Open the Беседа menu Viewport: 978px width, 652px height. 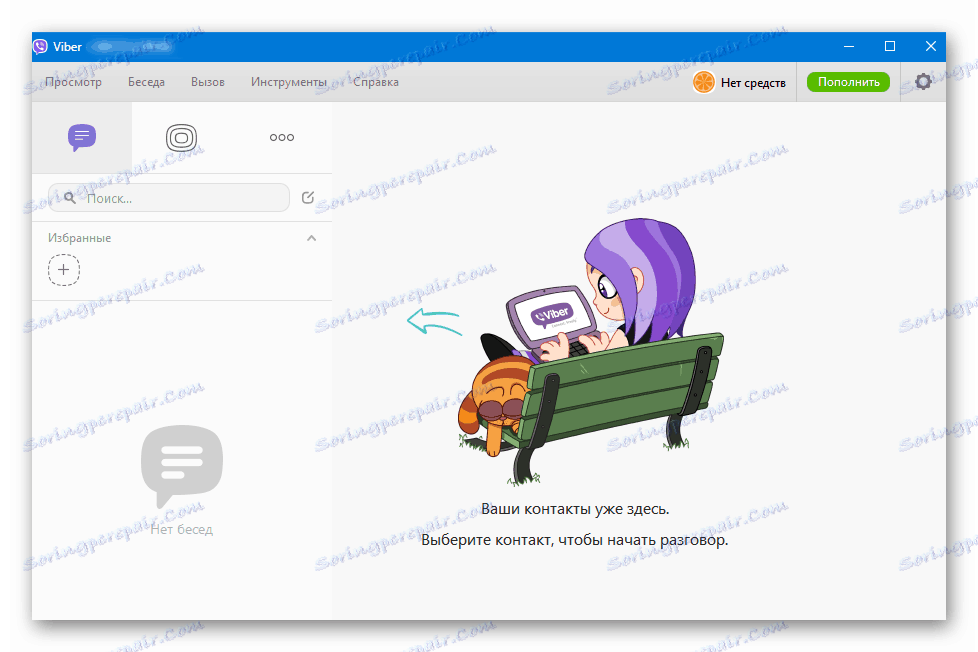(146, 82)
